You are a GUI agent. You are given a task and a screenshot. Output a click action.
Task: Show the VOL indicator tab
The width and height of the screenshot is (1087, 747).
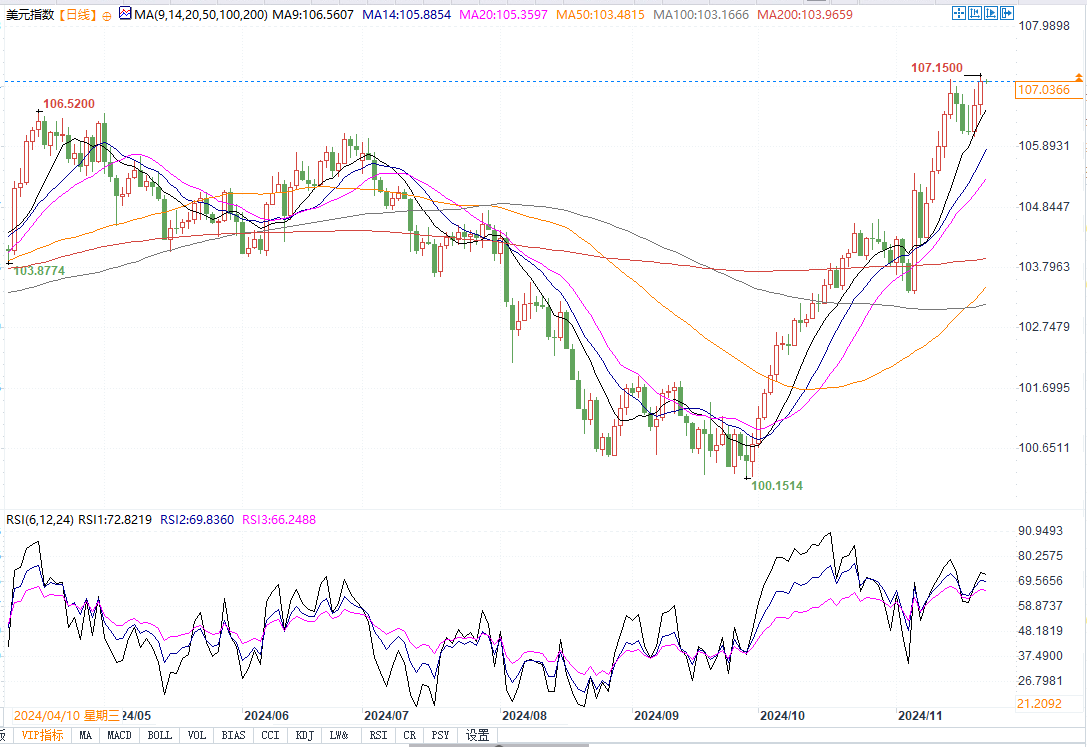click(x=197, y=735)
